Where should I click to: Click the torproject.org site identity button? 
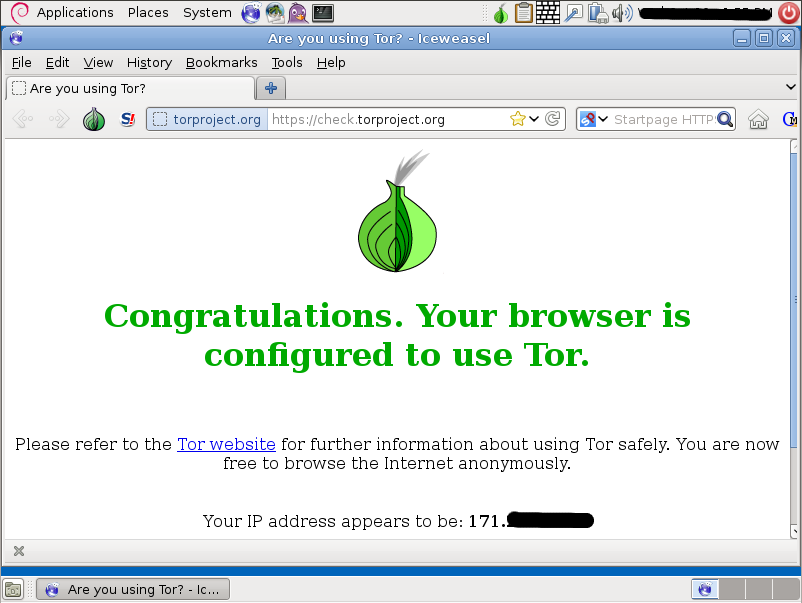tap(207, 119)
